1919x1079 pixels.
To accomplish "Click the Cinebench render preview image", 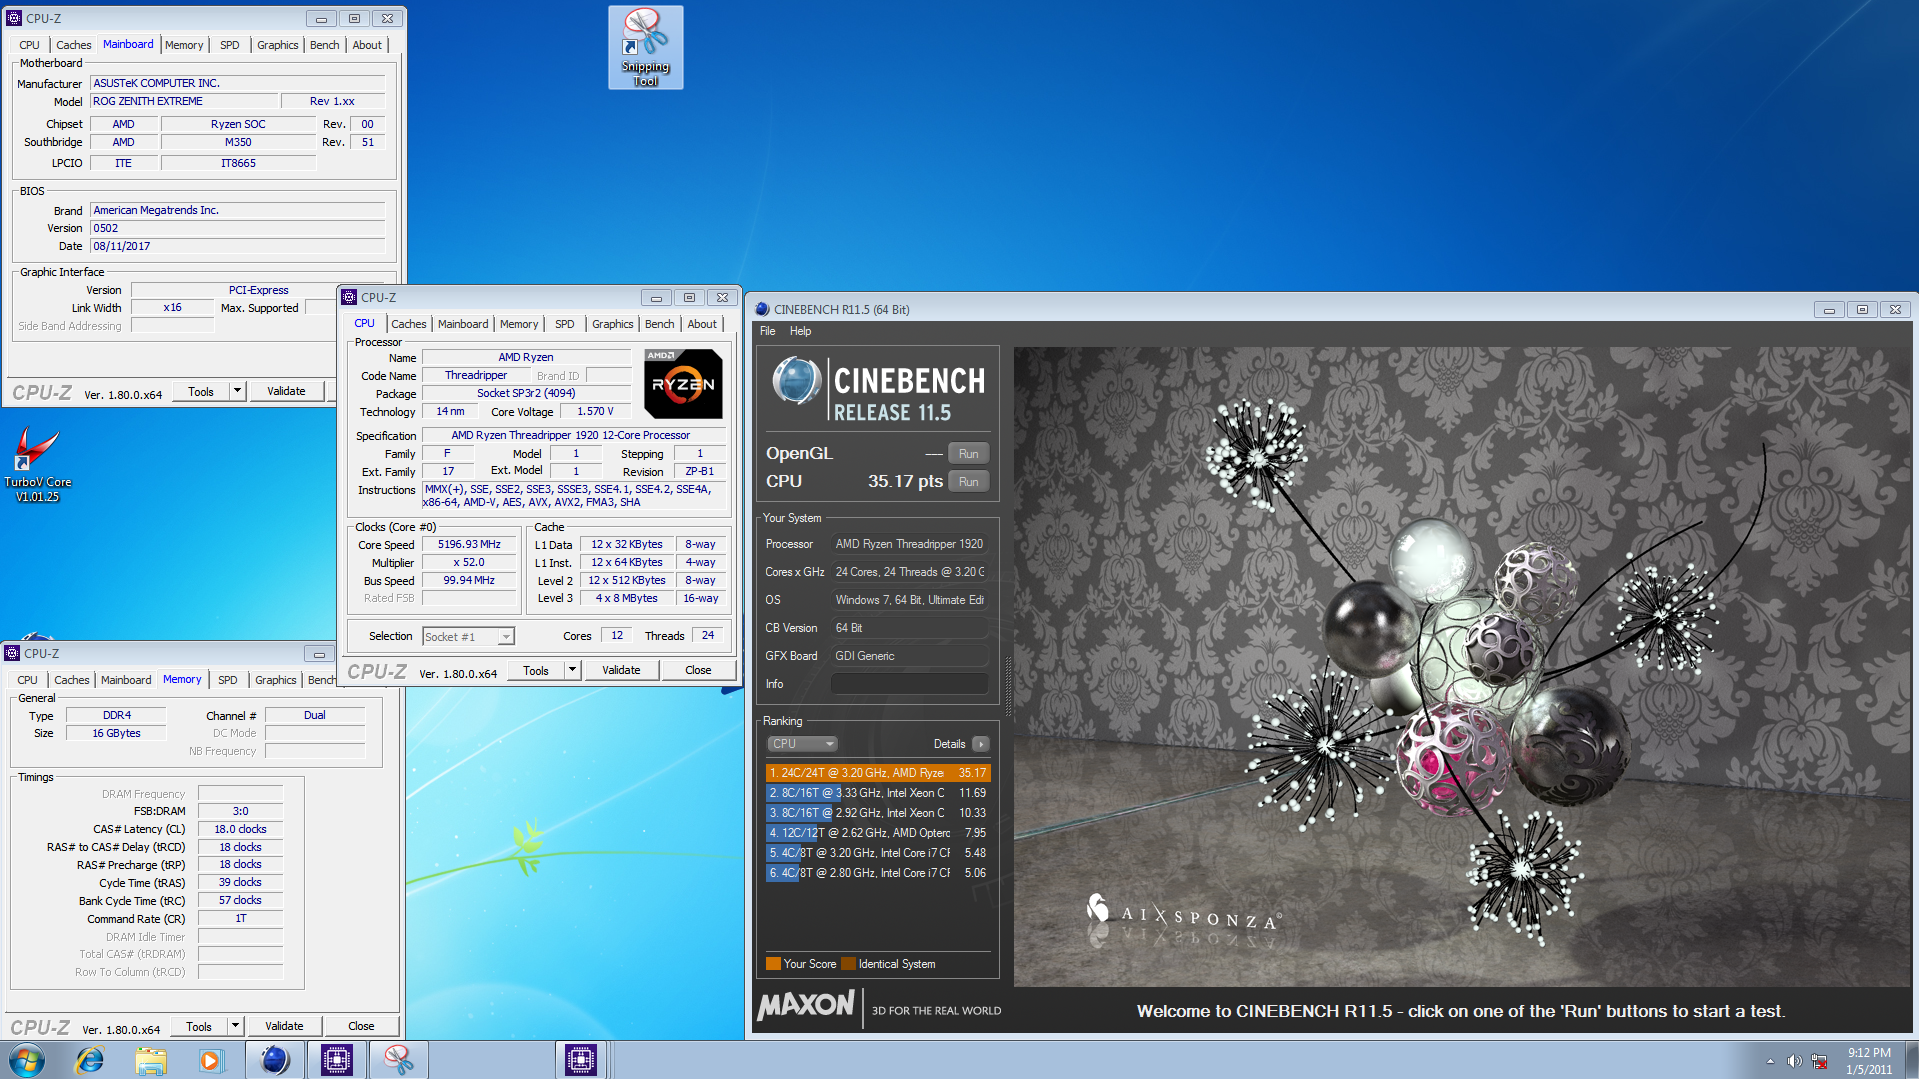I will (x=1461, y=666).
